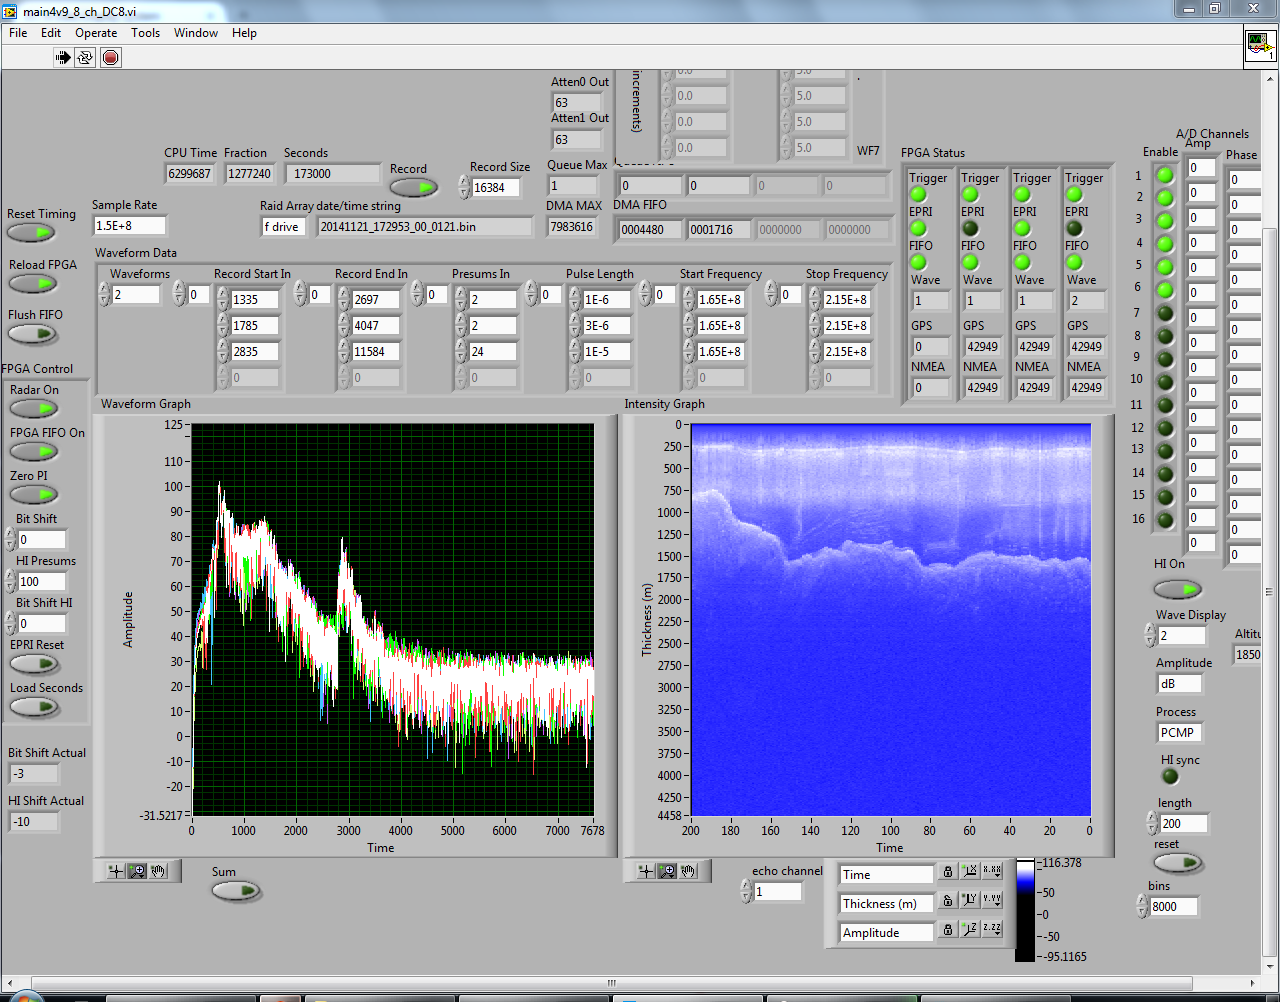Select zoom tool under Waveform Graph
1280x1002 pixels.
[x=138, y=871]
